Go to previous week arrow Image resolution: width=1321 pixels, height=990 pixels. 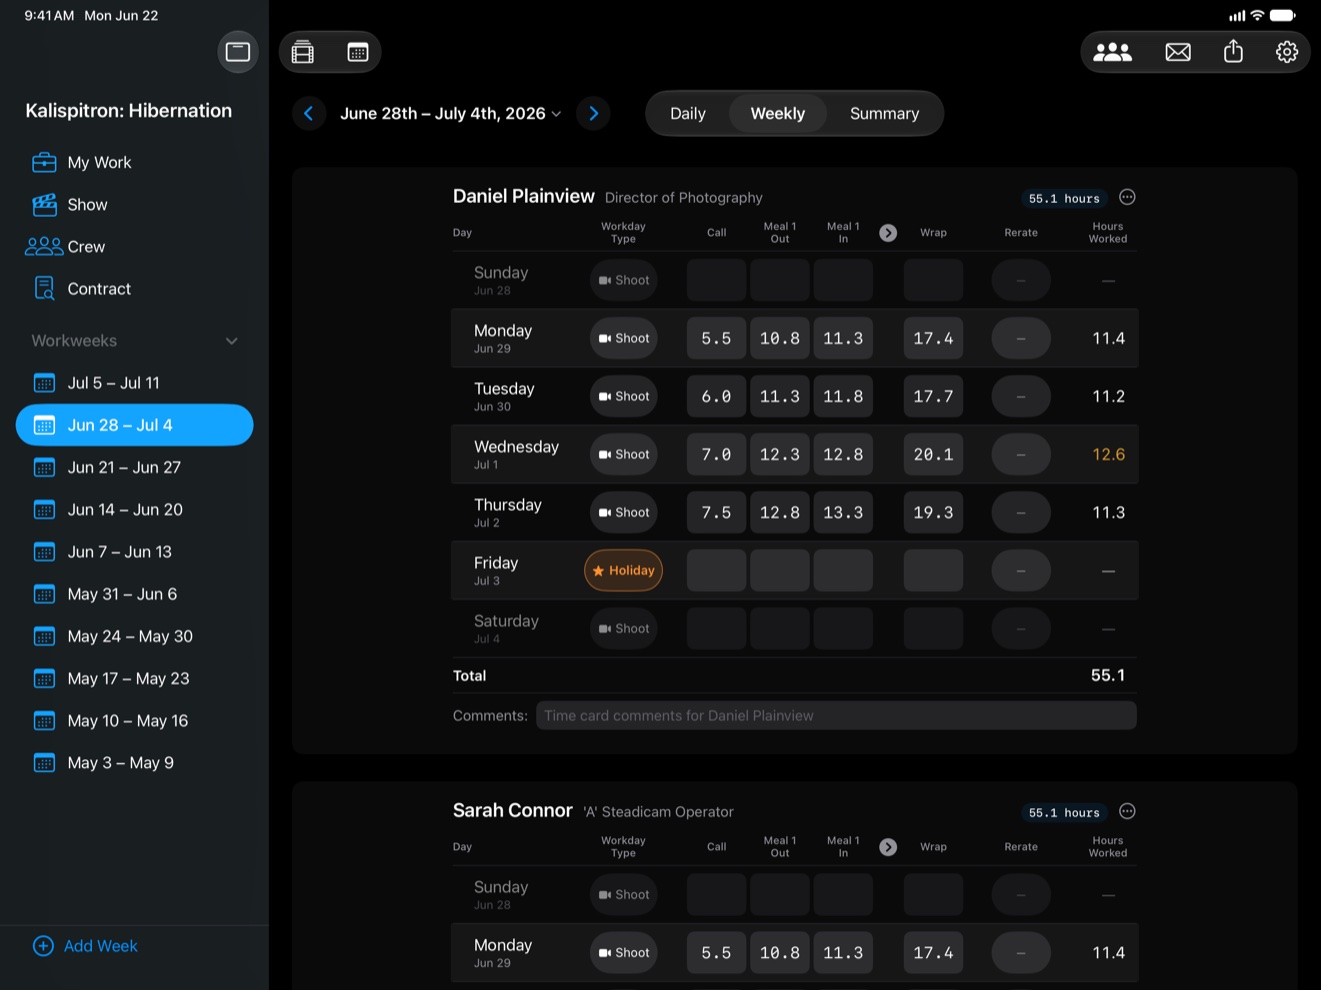click(309, 113)
